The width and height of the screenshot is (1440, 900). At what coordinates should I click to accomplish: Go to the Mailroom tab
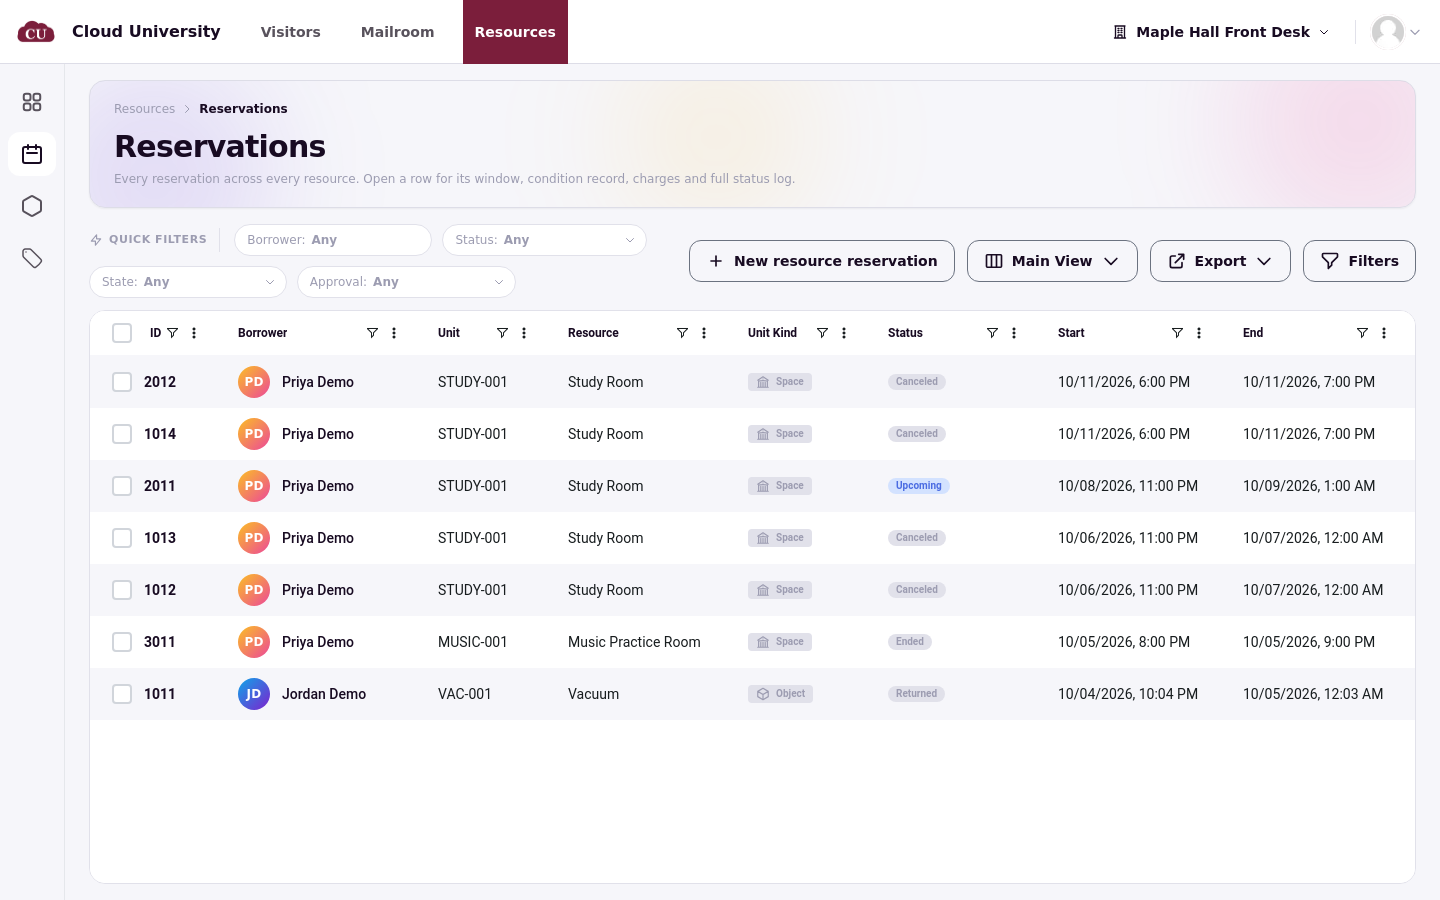tap(398, 32)
